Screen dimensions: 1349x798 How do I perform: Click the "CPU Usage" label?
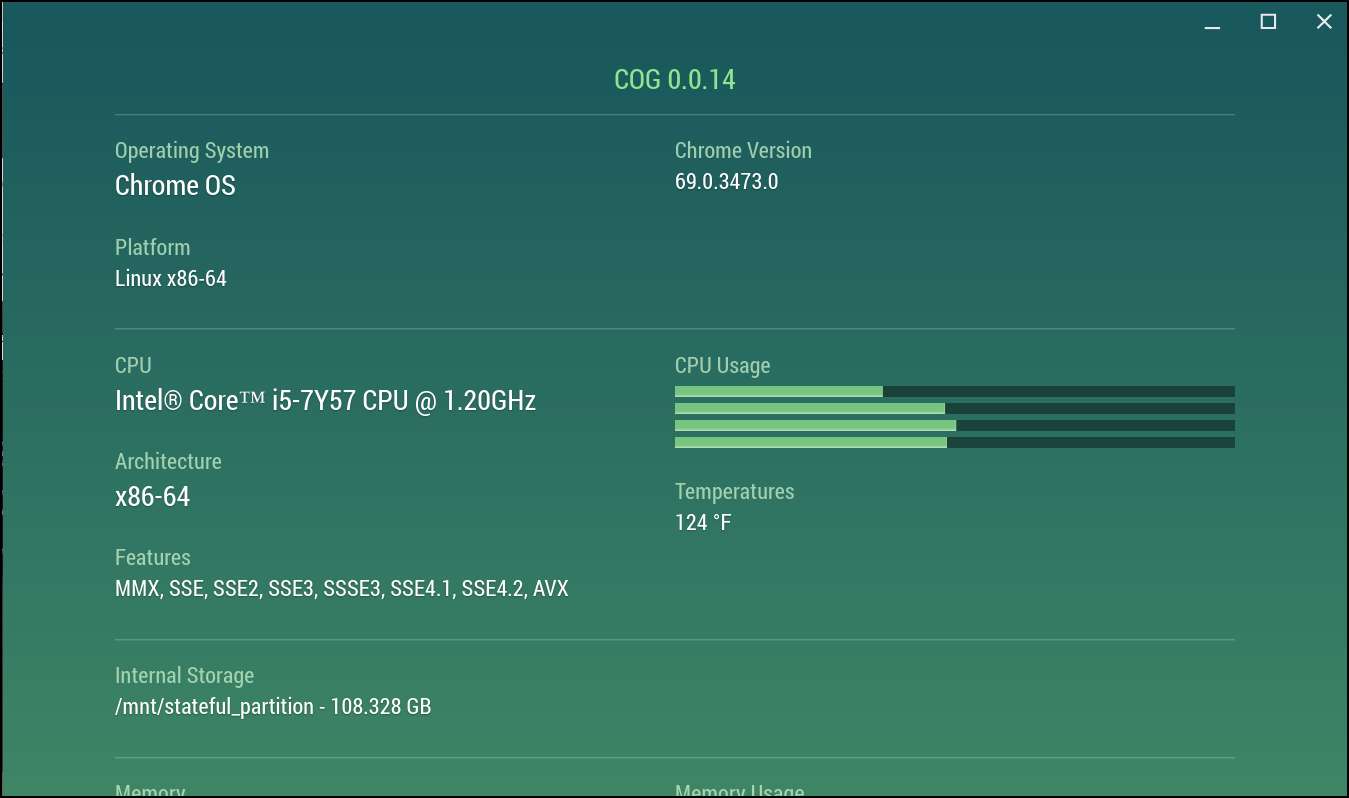click(723, 366)
